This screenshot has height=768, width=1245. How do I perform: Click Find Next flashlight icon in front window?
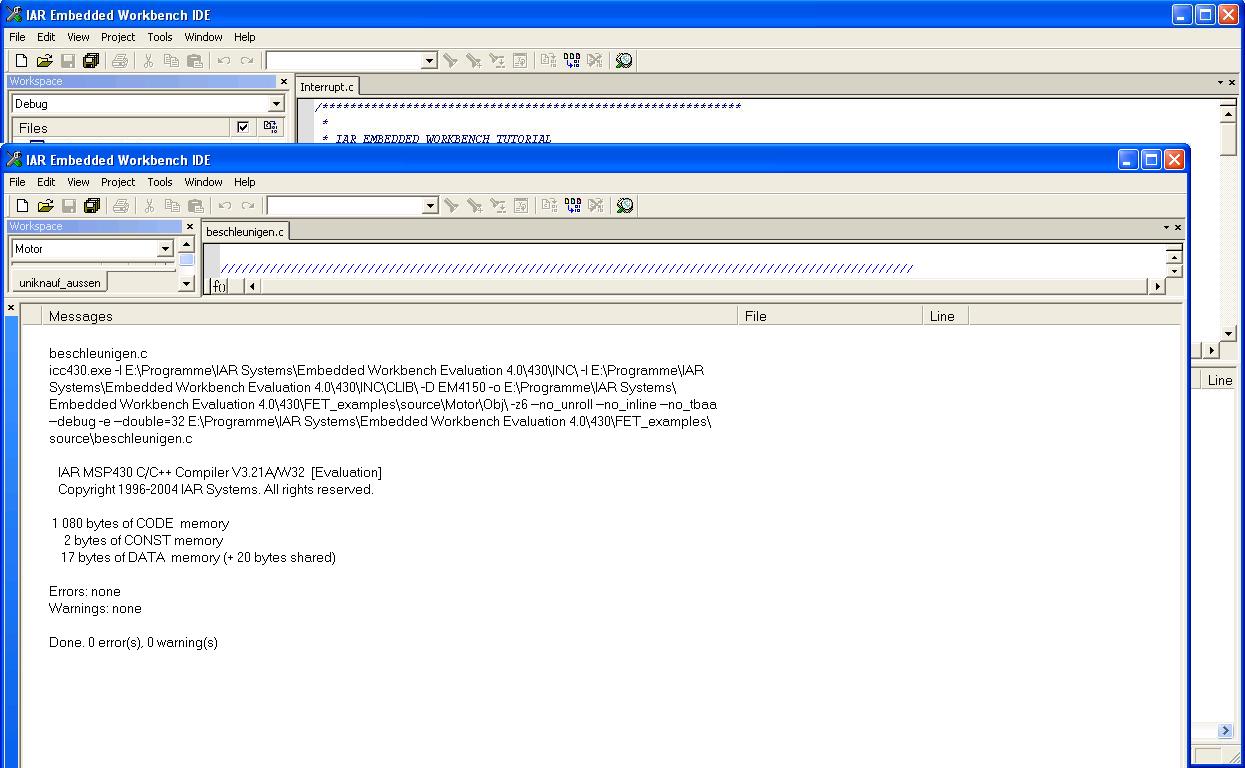(451, 206)
